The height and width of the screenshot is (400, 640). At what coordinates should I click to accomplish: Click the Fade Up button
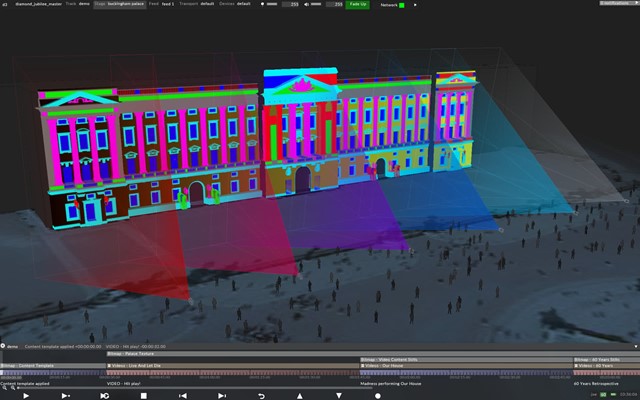pyautogui.click(x=358, y=4)
